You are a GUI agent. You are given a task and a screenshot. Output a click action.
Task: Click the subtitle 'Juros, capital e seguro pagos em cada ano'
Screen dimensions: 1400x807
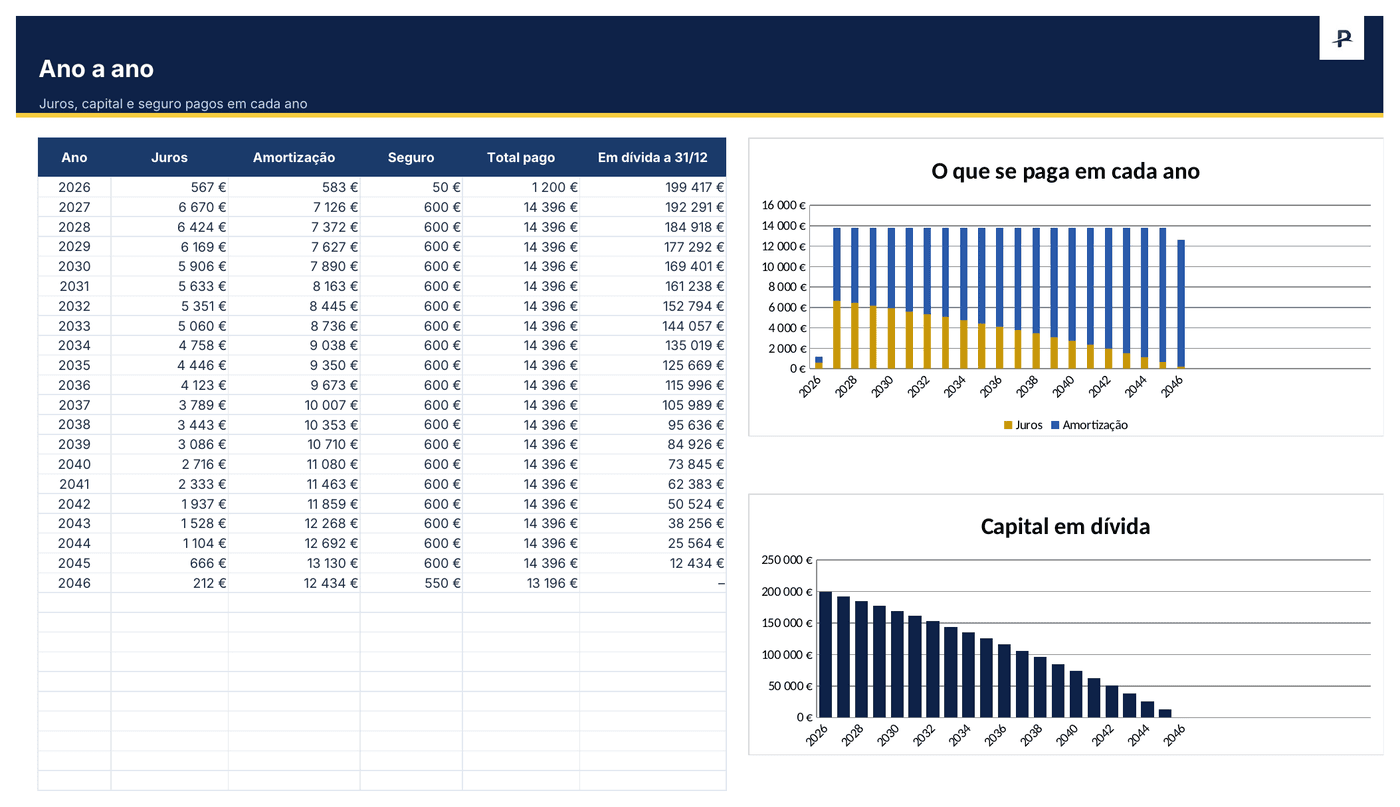pyautogui.click(x=173, y=104)
